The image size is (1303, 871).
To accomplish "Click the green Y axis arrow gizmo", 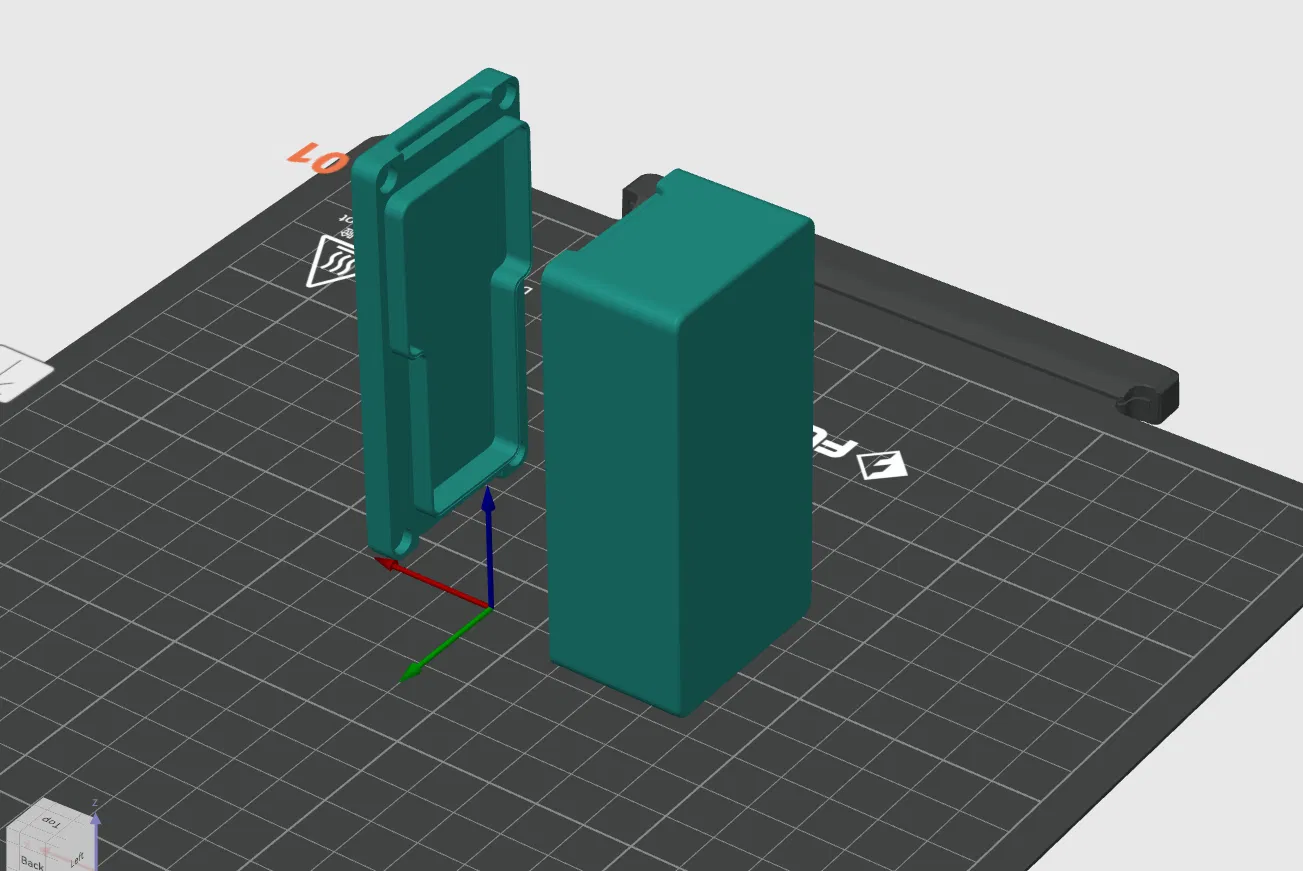I will pyautogui.click(x=445, y=645).
